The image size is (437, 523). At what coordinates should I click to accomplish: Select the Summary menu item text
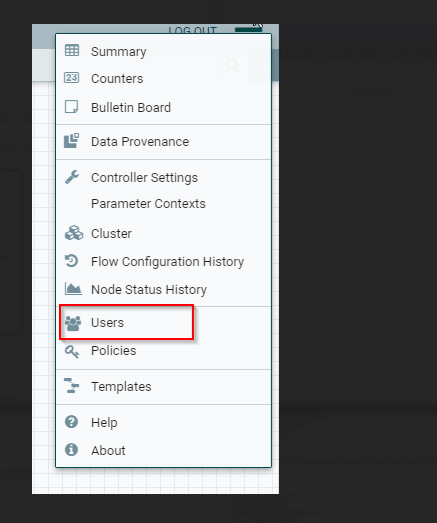118,52
